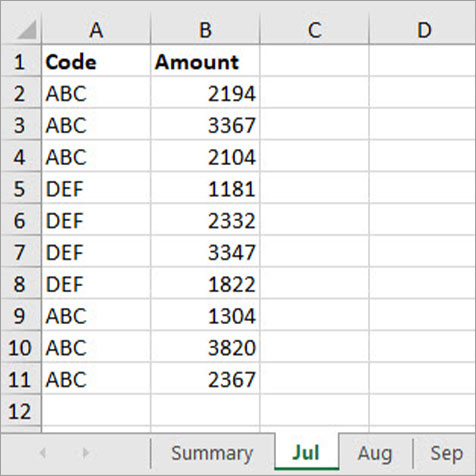Select empty cell A12
The image size is (476, 476).
(96, 410)
